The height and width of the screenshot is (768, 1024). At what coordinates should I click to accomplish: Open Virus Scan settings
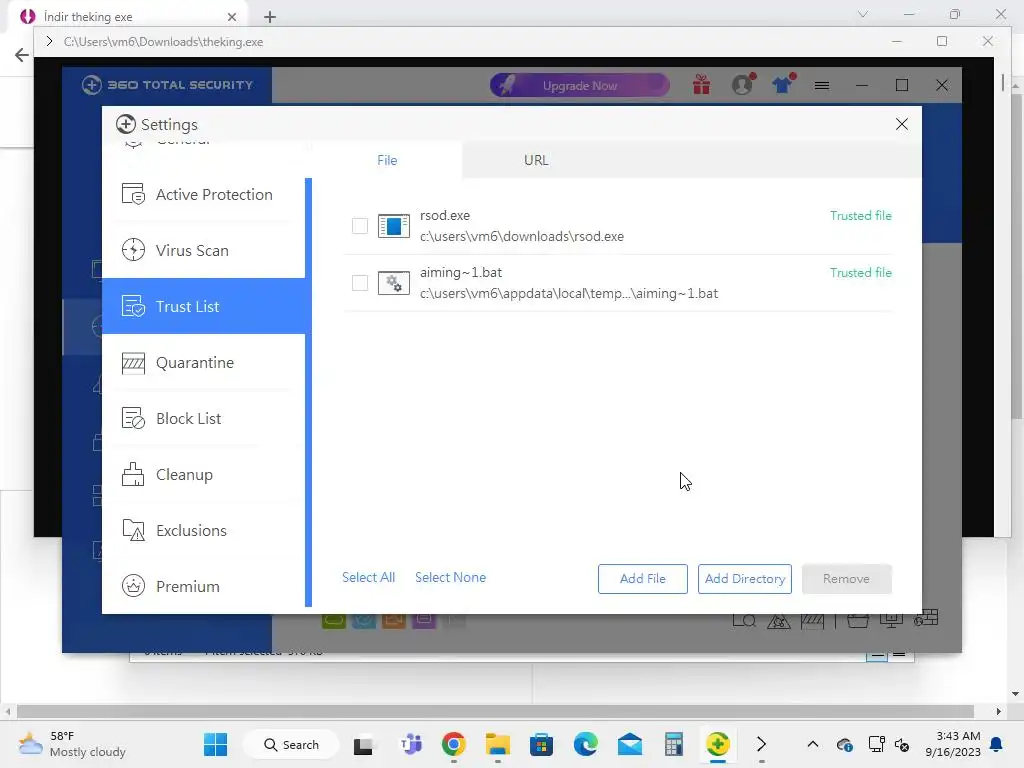pyautogui.click(x=204, y=250)
